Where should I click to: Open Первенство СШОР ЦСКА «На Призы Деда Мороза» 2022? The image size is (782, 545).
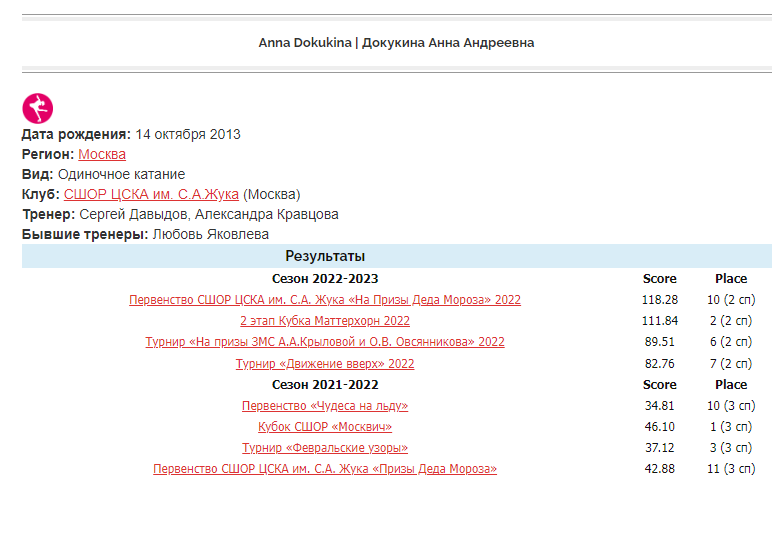coord(325,300)
